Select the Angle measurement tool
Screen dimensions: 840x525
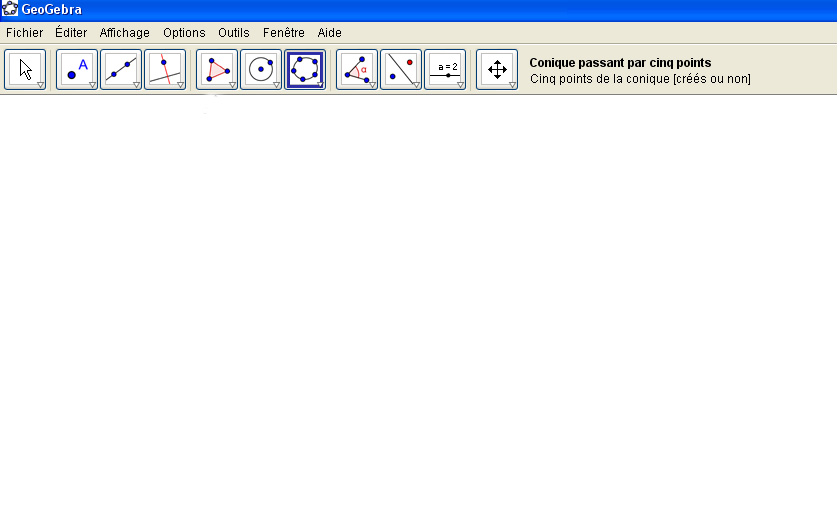[356, 69]
